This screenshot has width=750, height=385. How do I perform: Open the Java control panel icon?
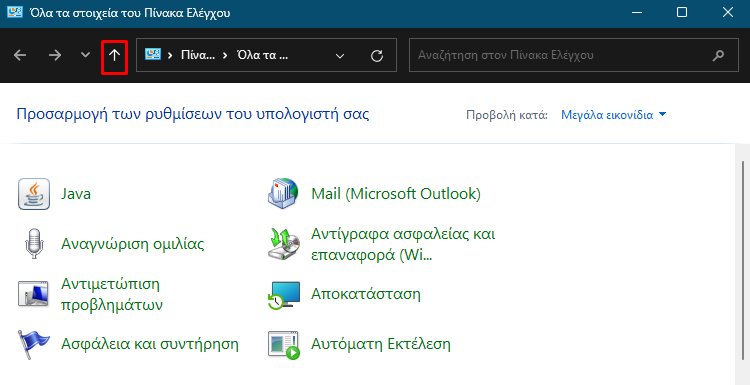[34, 194]
